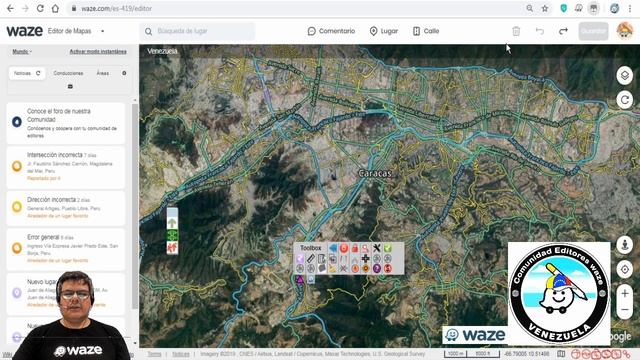
Task: Open the Intersección incorrecta report
Action: point(66,167)
